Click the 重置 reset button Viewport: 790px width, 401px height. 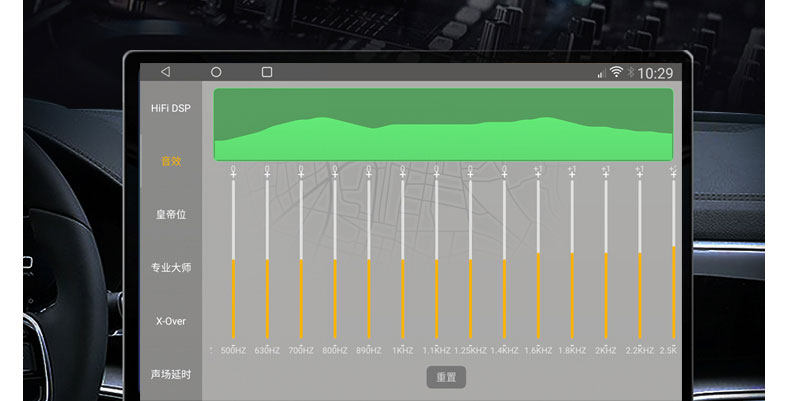(x=446, y=377)
